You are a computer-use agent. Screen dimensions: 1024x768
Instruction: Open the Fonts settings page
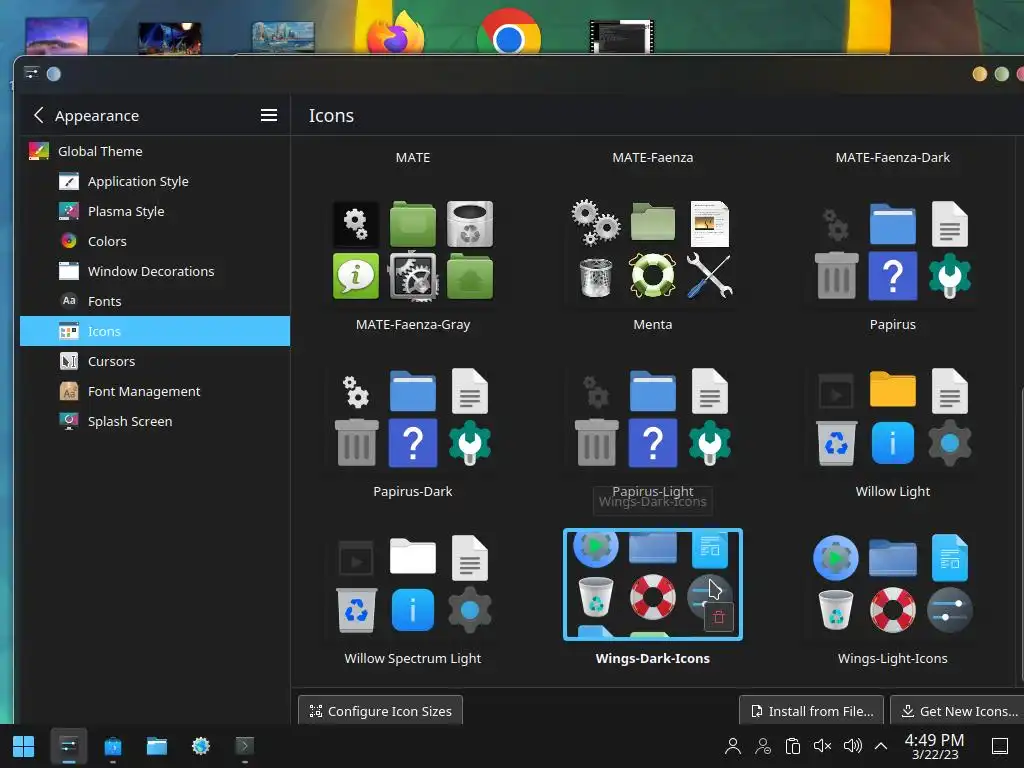coord(155,301)
